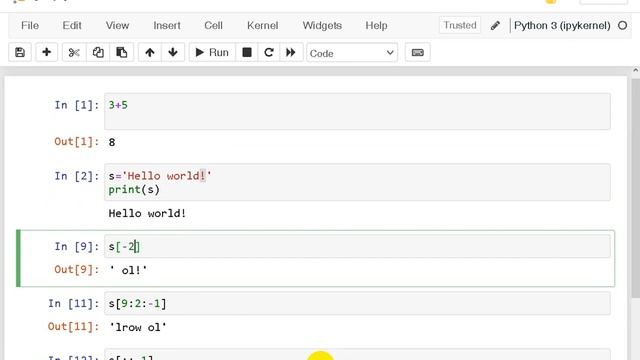Run the current cell
The width and height of the screenshot is (640, 360).
212,53
